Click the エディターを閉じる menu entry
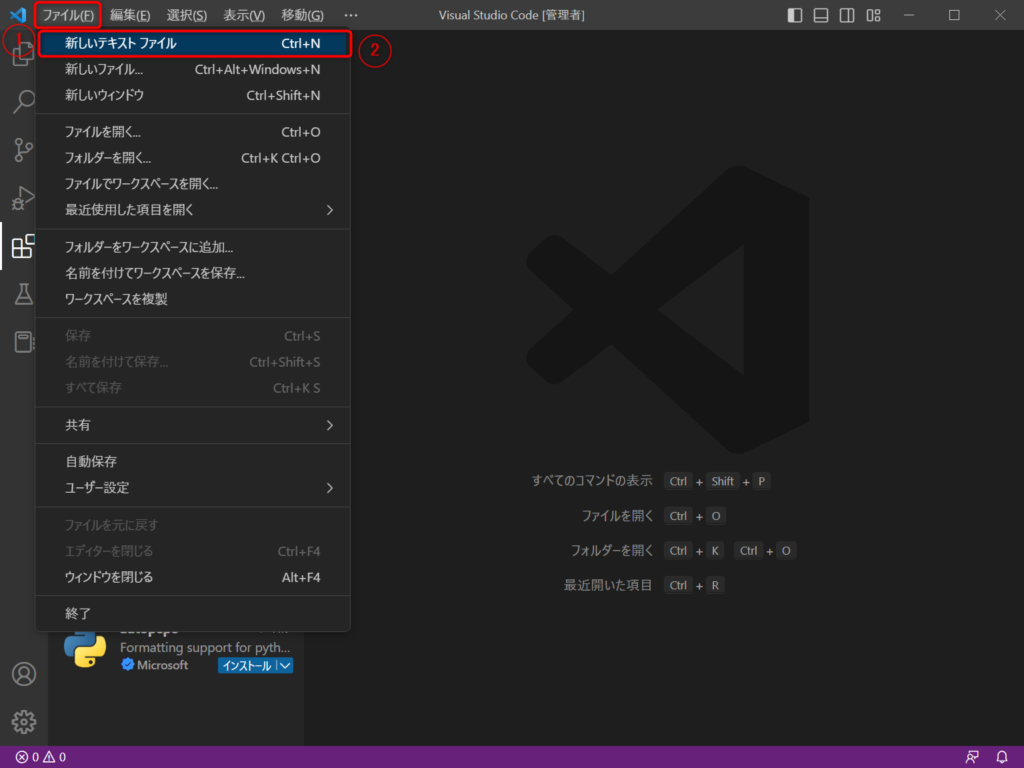Viewport: 1024px width, 768px height. [193, 551]
